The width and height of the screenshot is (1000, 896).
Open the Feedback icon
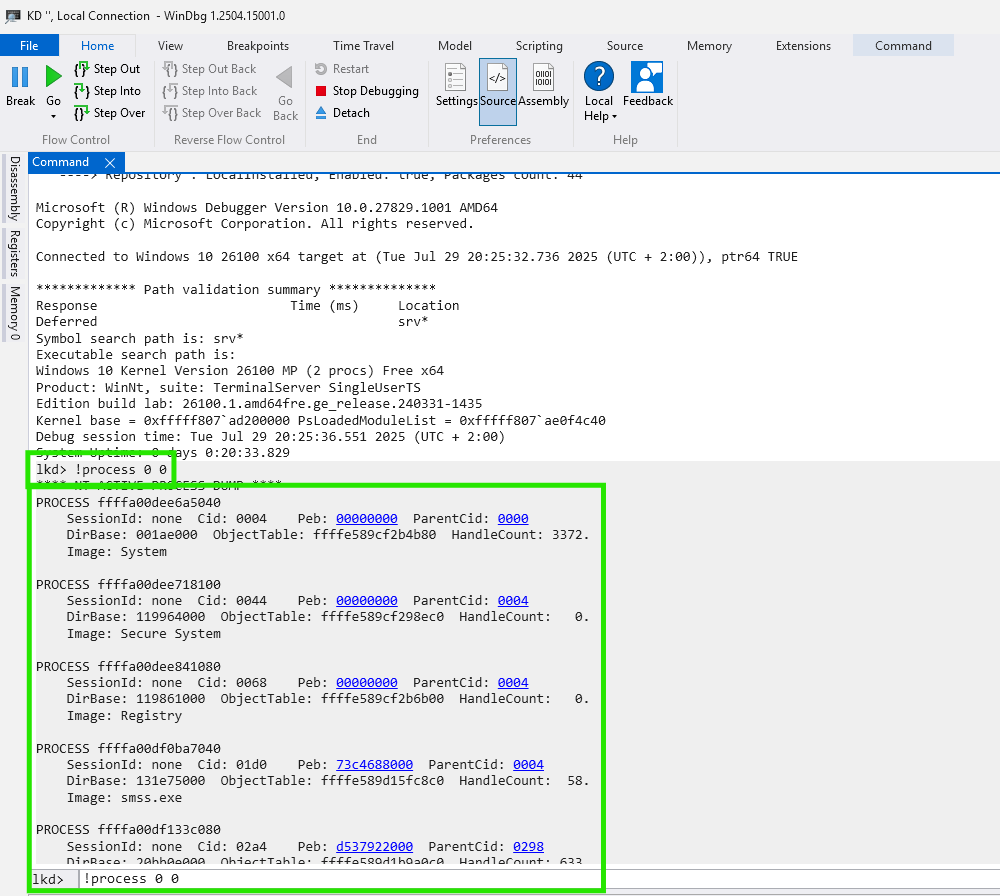647,77
